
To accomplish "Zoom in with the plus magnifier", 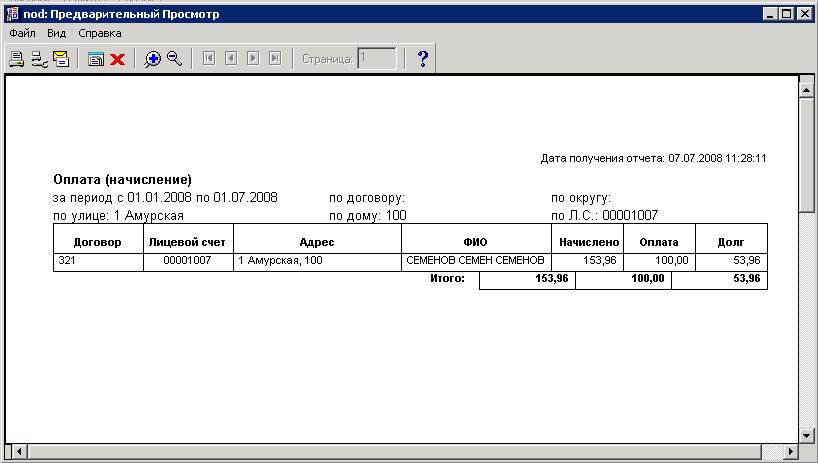I will 152,59.
